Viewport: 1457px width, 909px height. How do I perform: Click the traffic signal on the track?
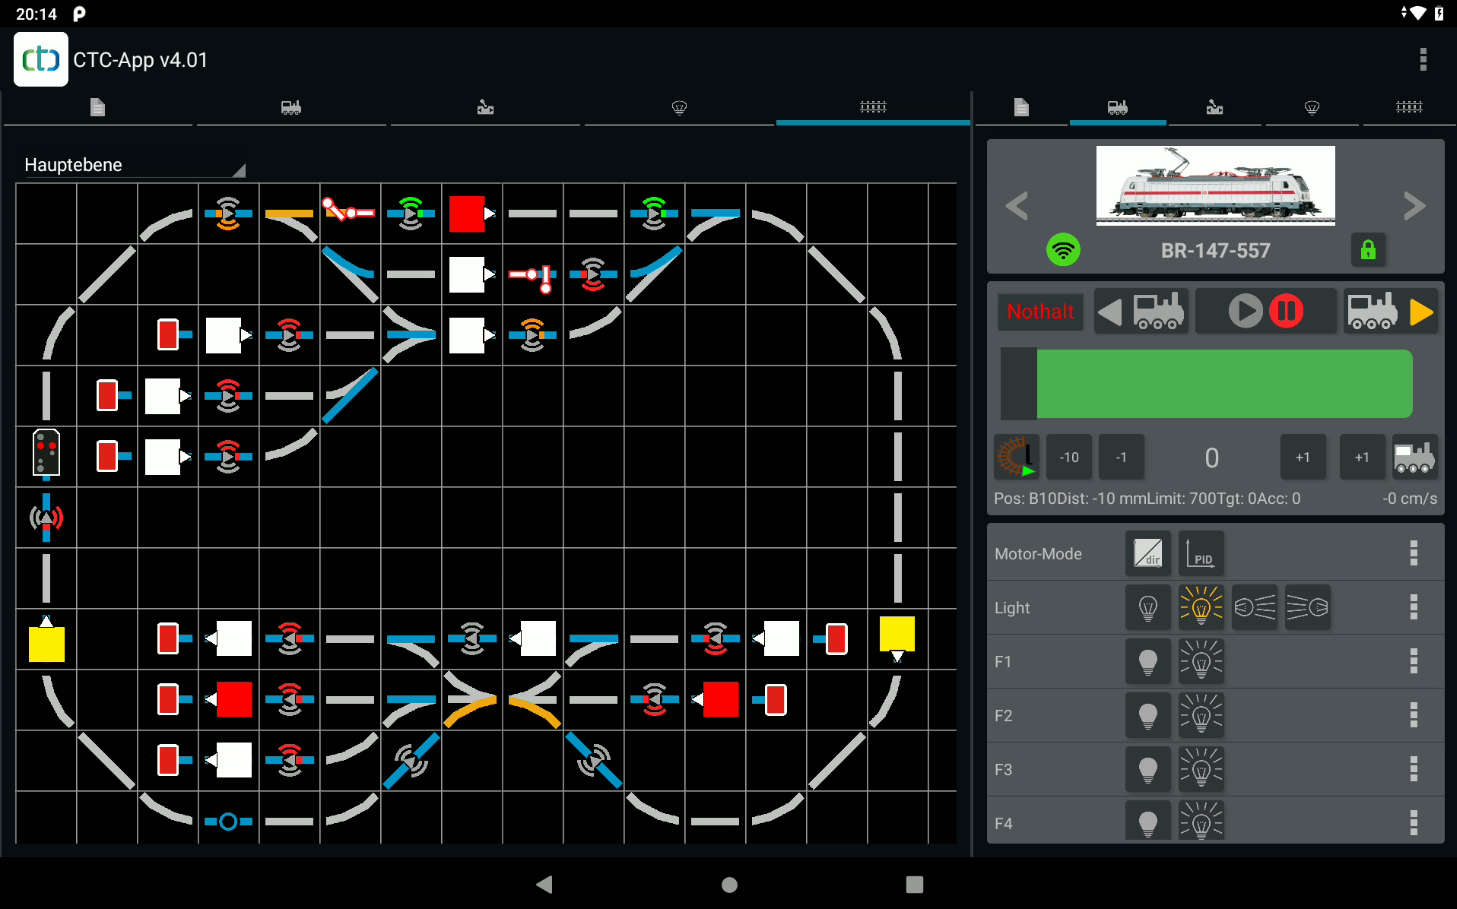tap(46, 453)
